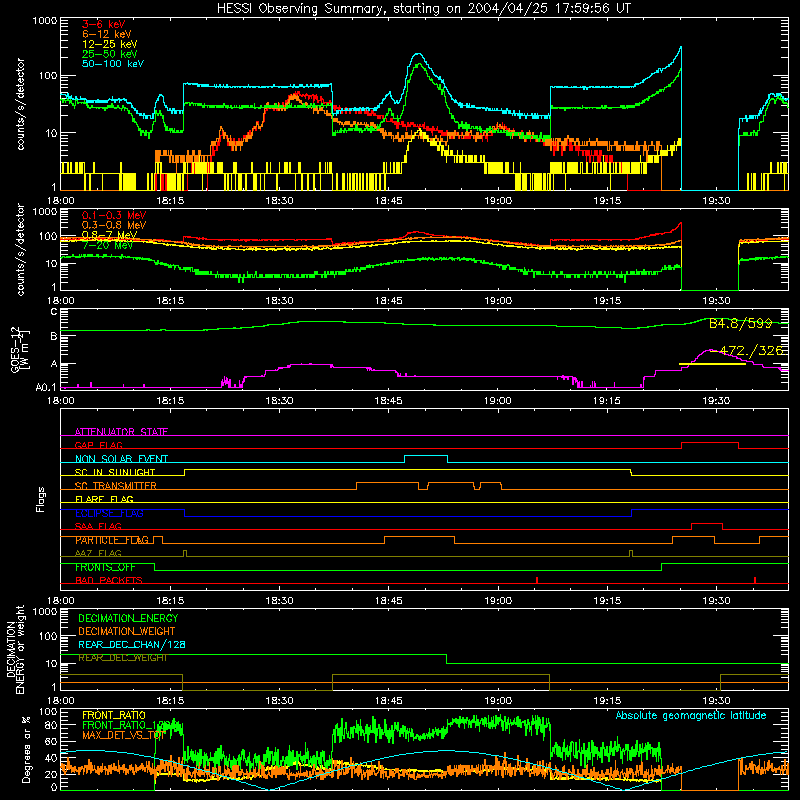Select the red 3-6 keV legend label

click(103, 24)
